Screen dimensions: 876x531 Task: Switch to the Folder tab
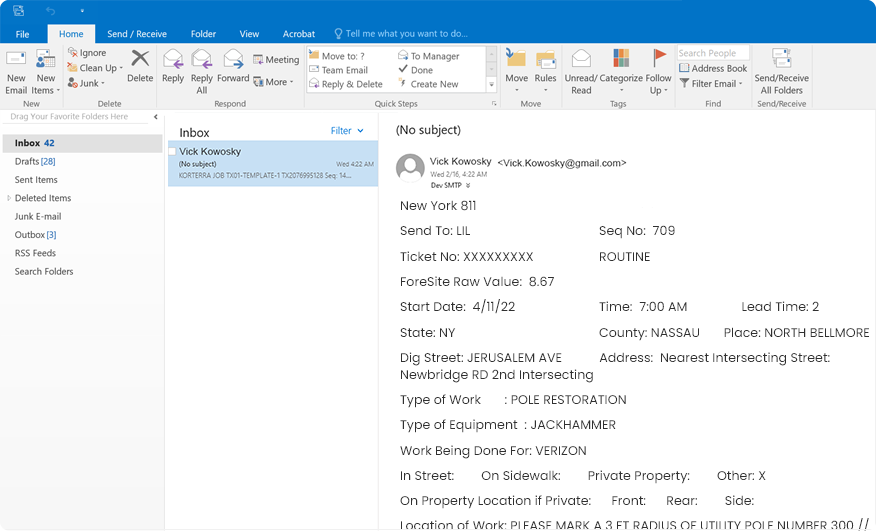(203, 34)
